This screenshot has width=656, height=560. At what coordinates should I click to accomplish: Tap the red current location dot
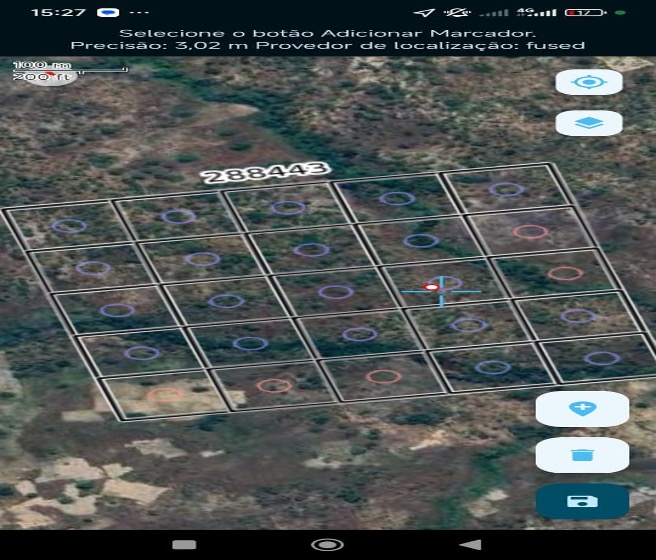[x=431, y=287]
